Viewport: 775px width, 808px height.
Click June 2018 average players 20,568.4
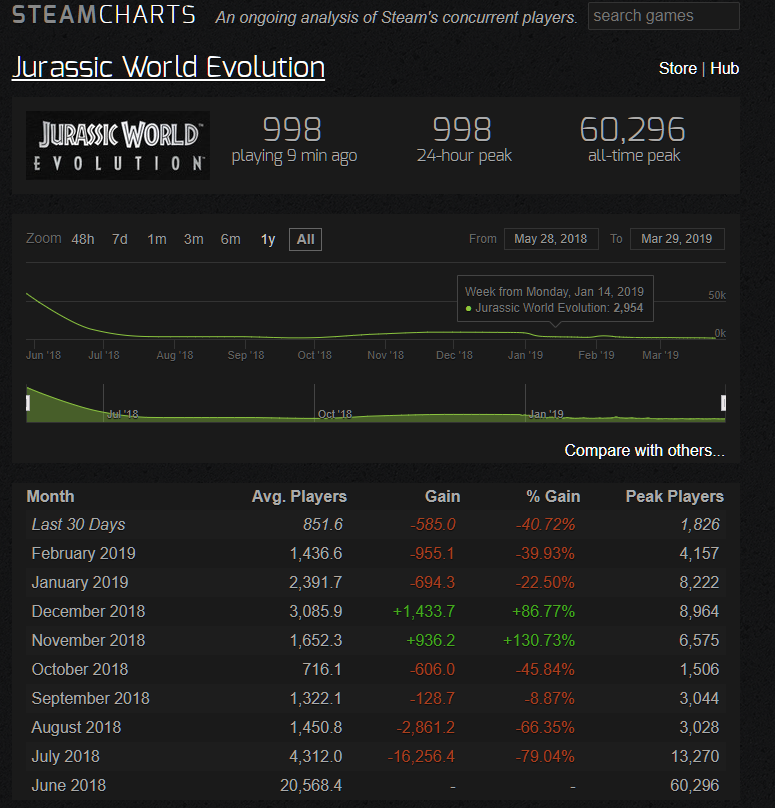tap(311, 785)
